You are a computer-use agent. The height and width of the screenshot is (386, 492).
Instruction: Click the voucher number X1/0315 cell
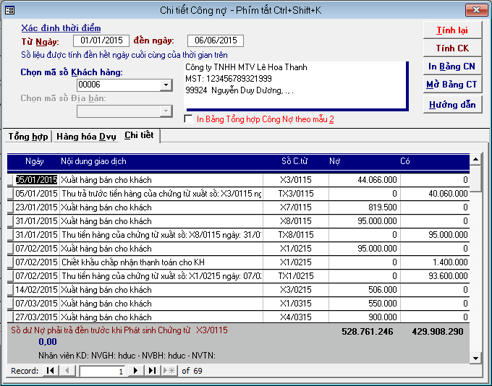(296, 303)
